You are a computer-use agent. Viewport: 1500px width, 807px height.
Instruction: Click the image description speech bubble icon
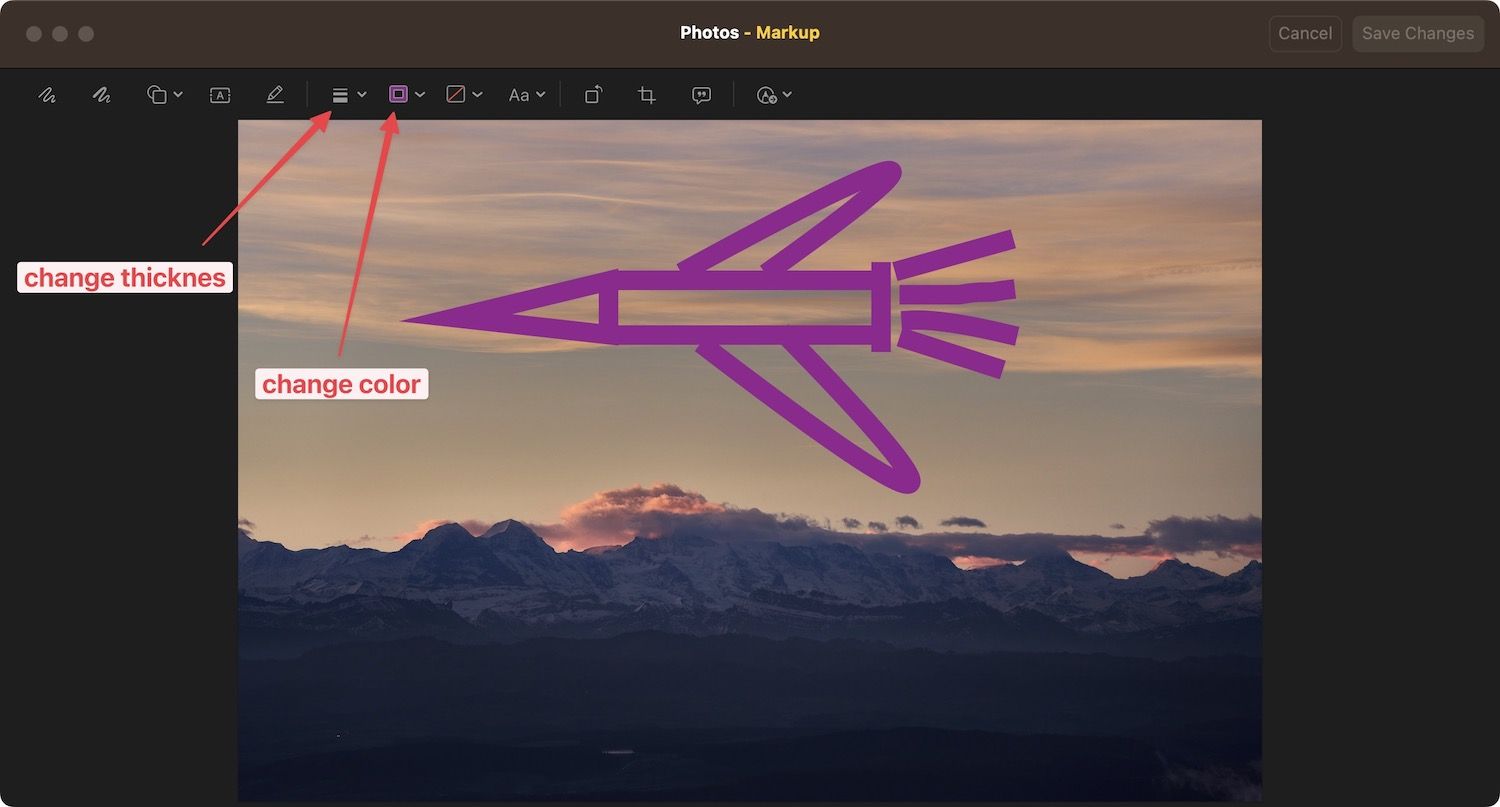tap(701, 94)
